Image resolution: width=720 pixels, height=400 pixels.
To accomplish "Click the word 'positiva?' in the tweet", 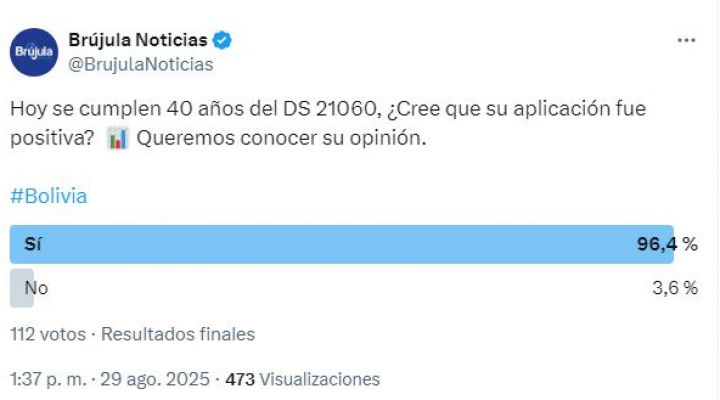I will [x=52, y=138].
